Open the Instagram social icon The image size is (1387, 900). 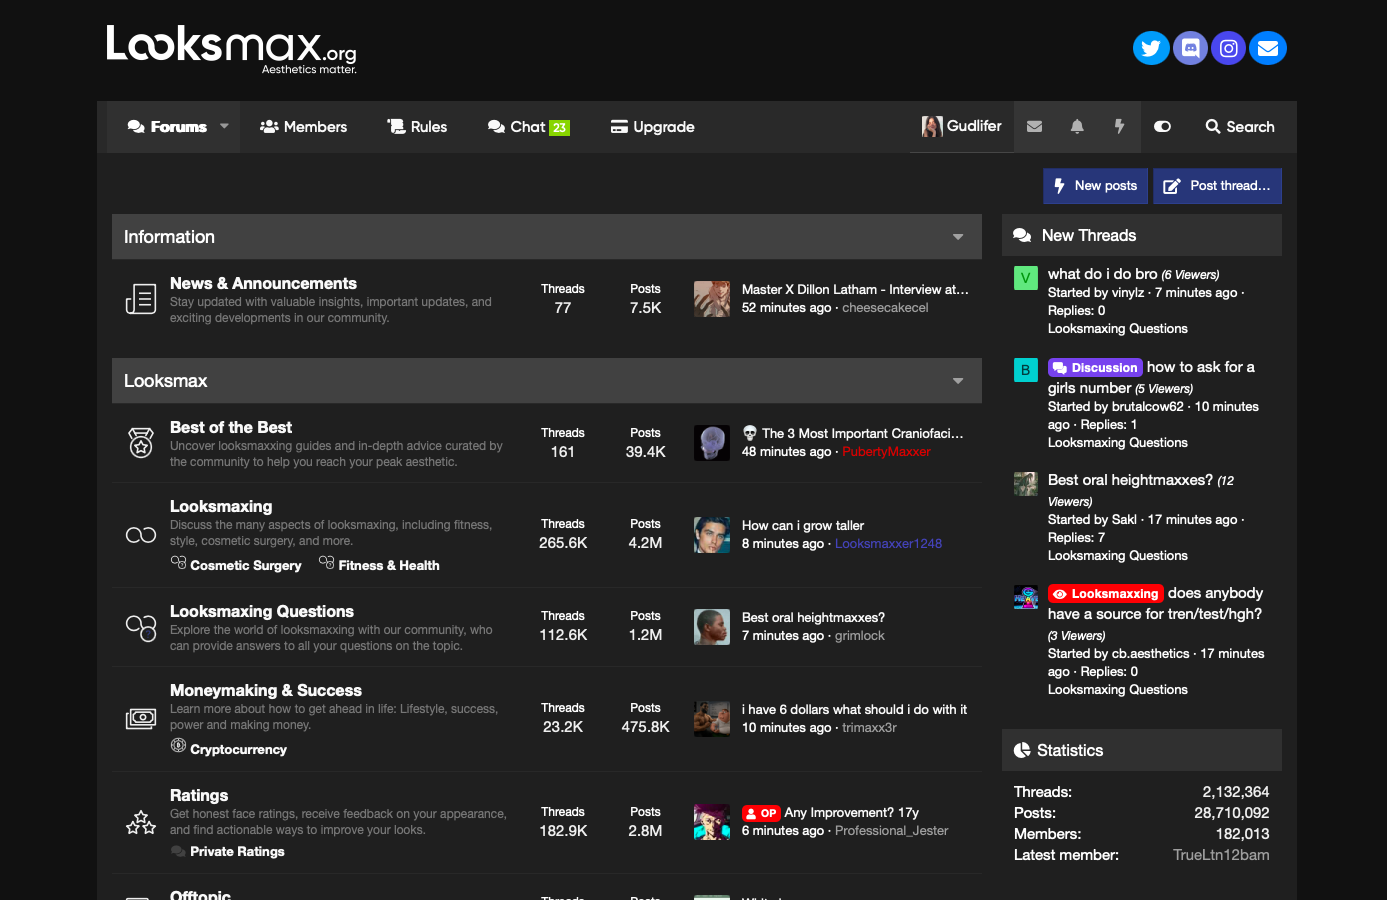(x=1229, y=48)
